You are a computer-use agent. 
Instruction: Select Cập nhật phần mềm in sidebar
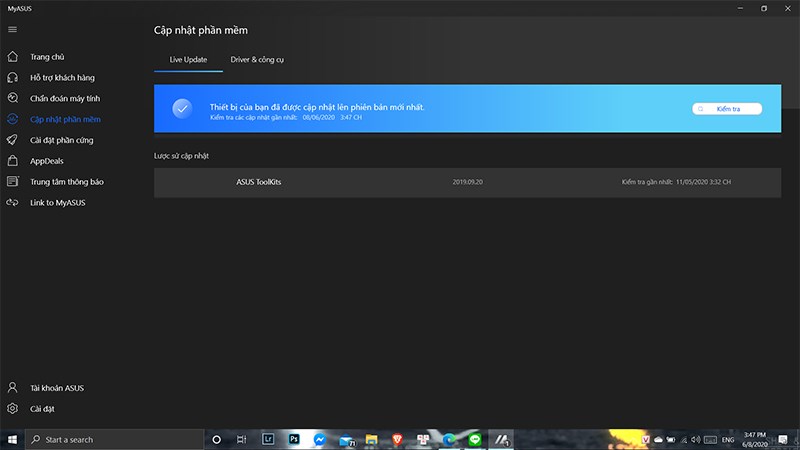point(65,119)
